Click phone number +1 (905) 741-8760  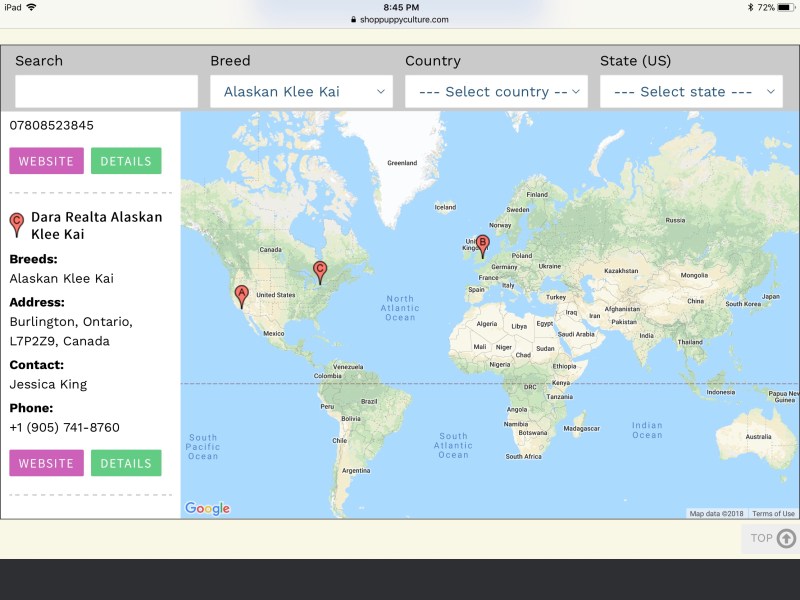[x=64, y=427]
